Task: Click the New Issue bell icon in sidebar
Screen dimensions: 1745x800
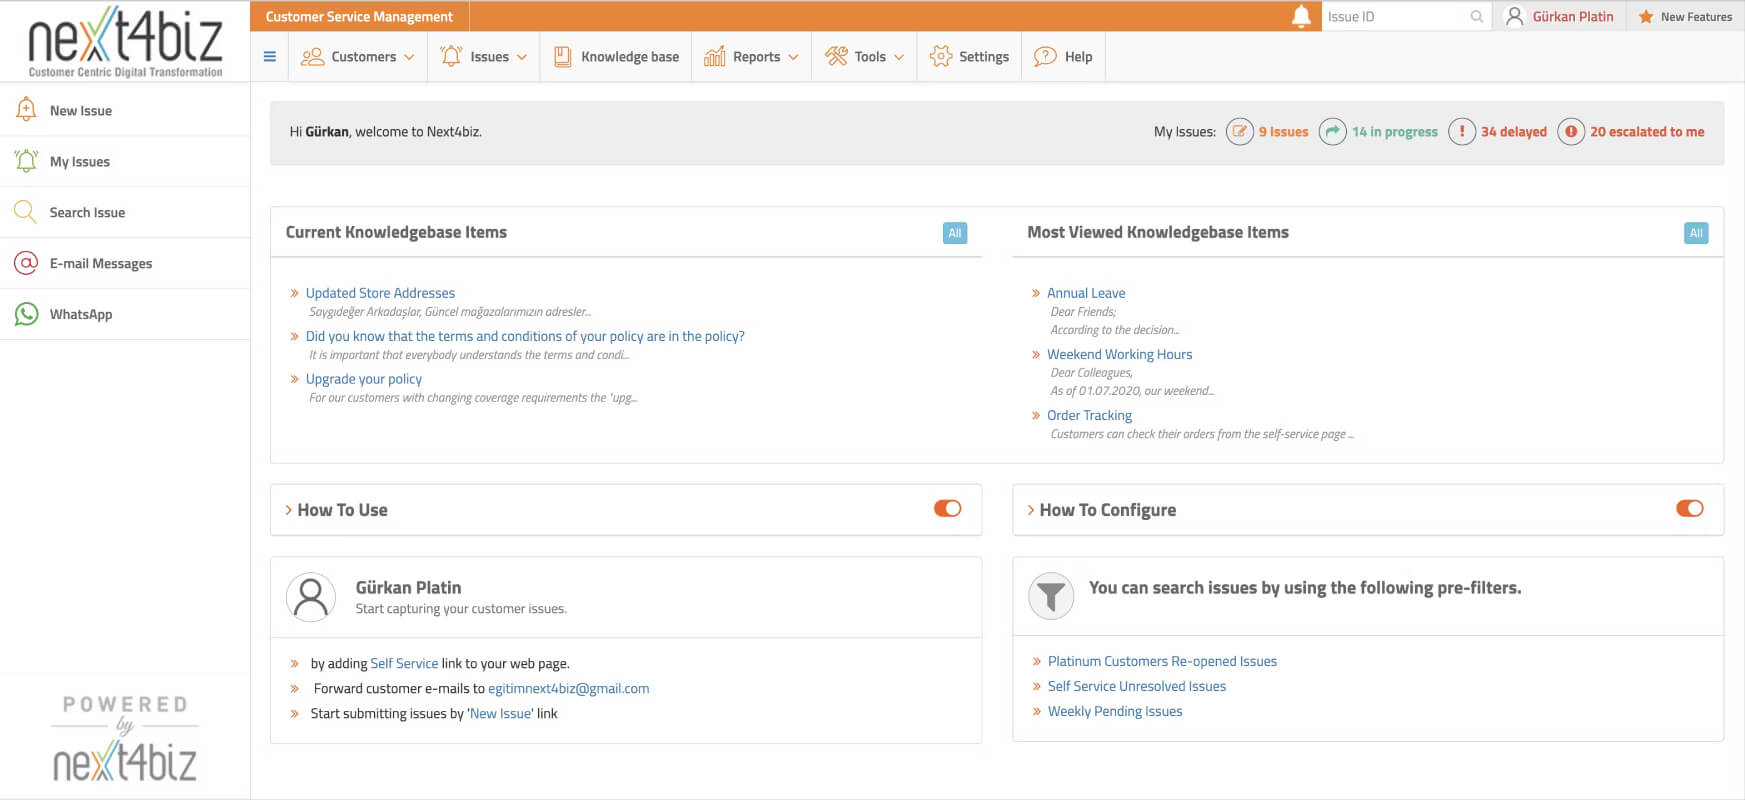Action: click(x=26, y=110)
